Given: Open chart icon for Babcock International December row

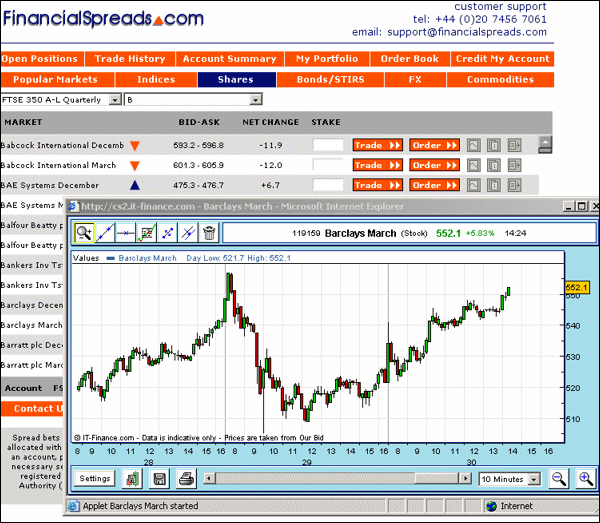Looking at the screenshot, I should coord(474,145).
